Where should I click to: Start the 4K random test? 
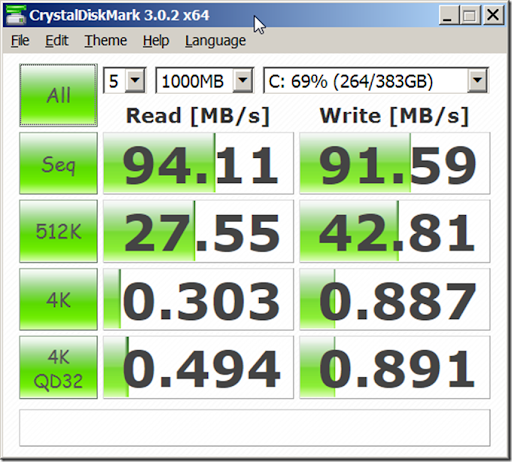point(58,299)
